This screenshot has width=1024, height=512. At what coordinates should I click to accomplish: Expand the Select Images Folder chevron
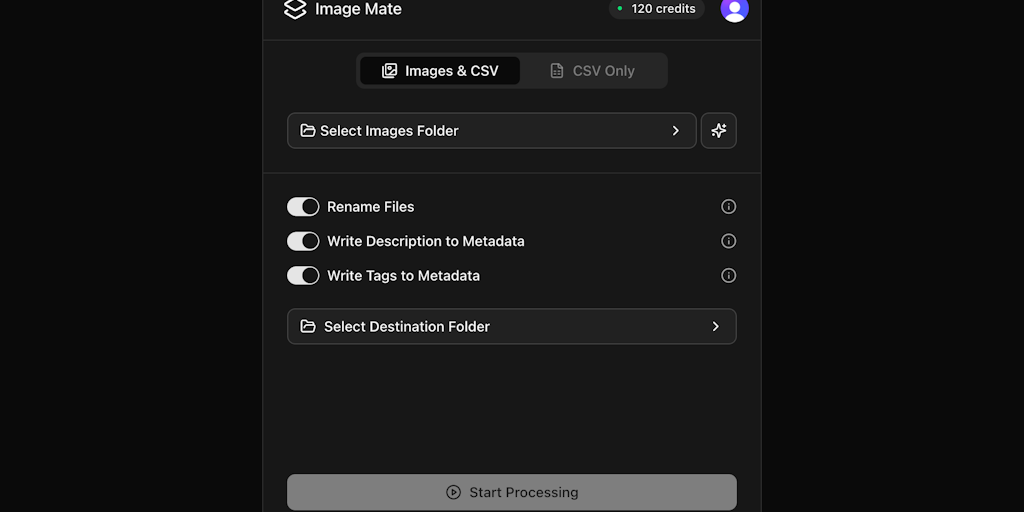click(x=676, y=131)
